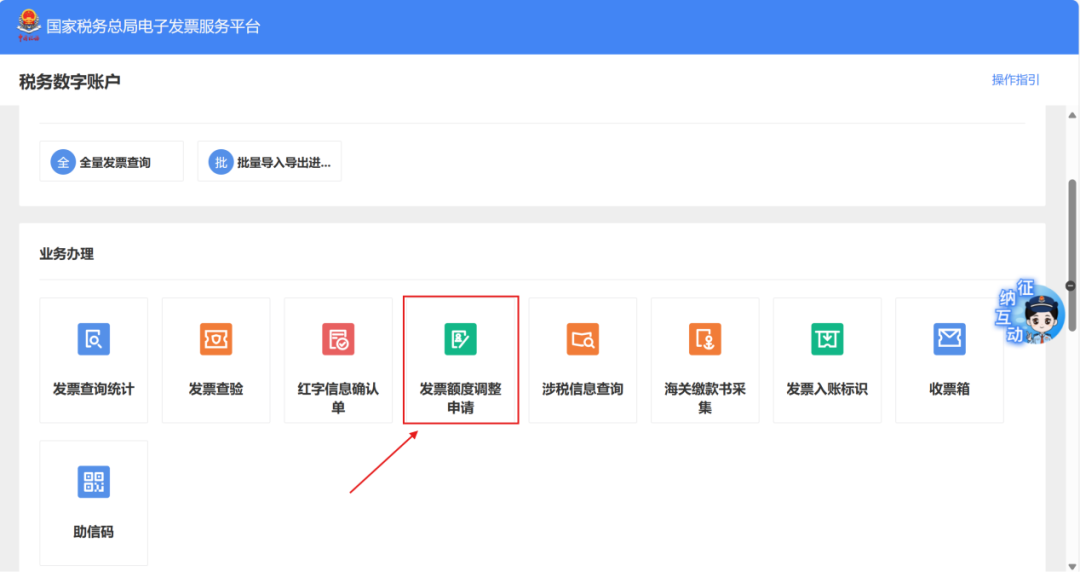Image resolution: width=1080 pixels, height=572 pixels.
Task: Click the national tax emblem logo
Action: (28, 25)
